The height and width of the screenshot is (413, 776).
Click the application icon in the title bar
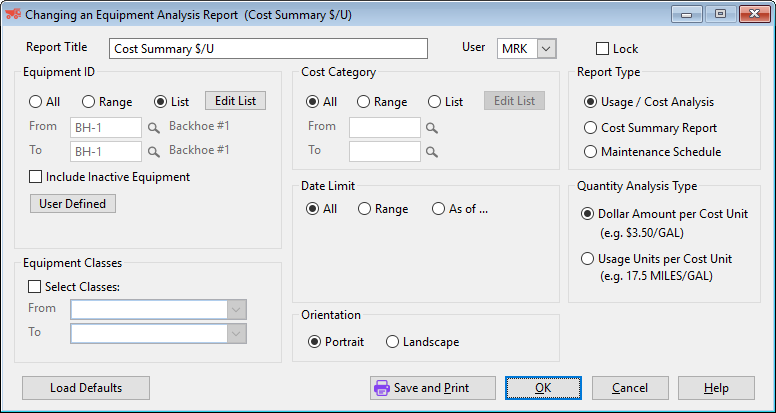[x=13, y=15]
